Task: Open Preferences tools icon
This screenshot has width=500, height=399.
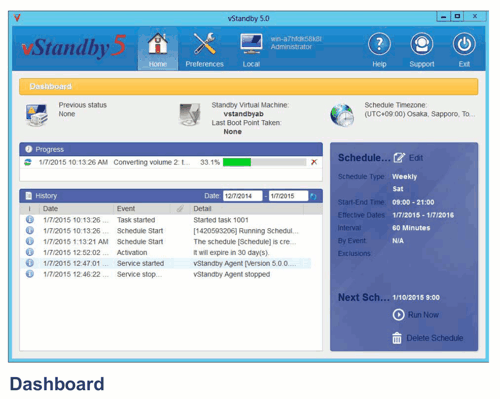Action: tap(204, 44)
